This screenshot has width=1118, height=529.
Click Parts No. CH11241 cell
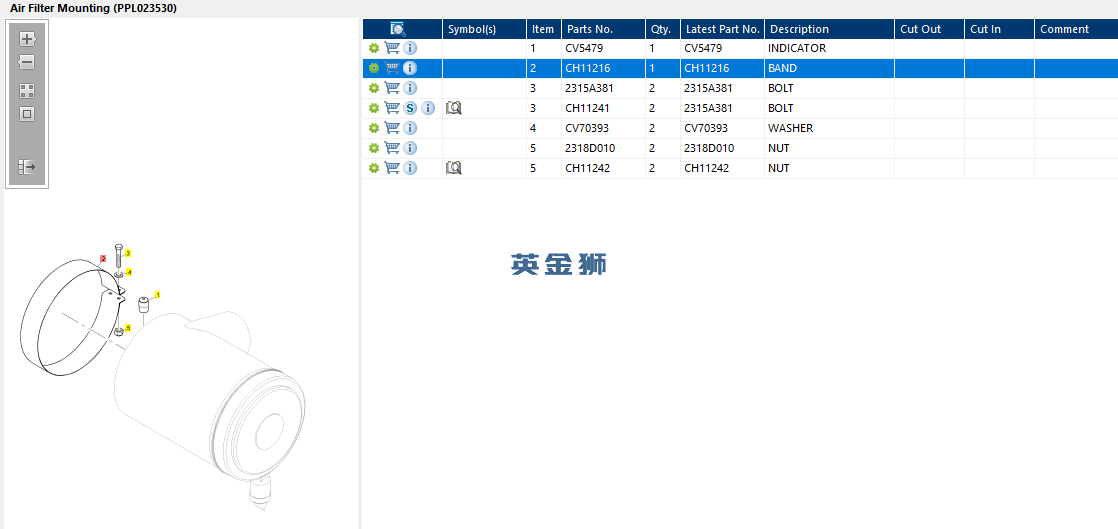[603, 108]
